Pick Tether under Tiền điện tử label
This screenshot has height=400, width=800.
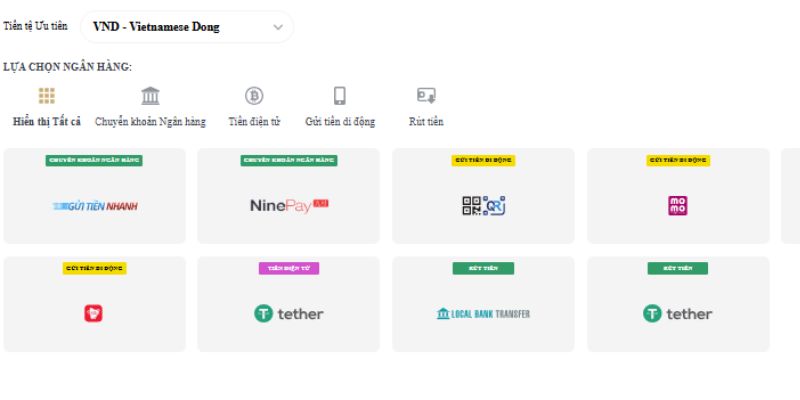288,304
